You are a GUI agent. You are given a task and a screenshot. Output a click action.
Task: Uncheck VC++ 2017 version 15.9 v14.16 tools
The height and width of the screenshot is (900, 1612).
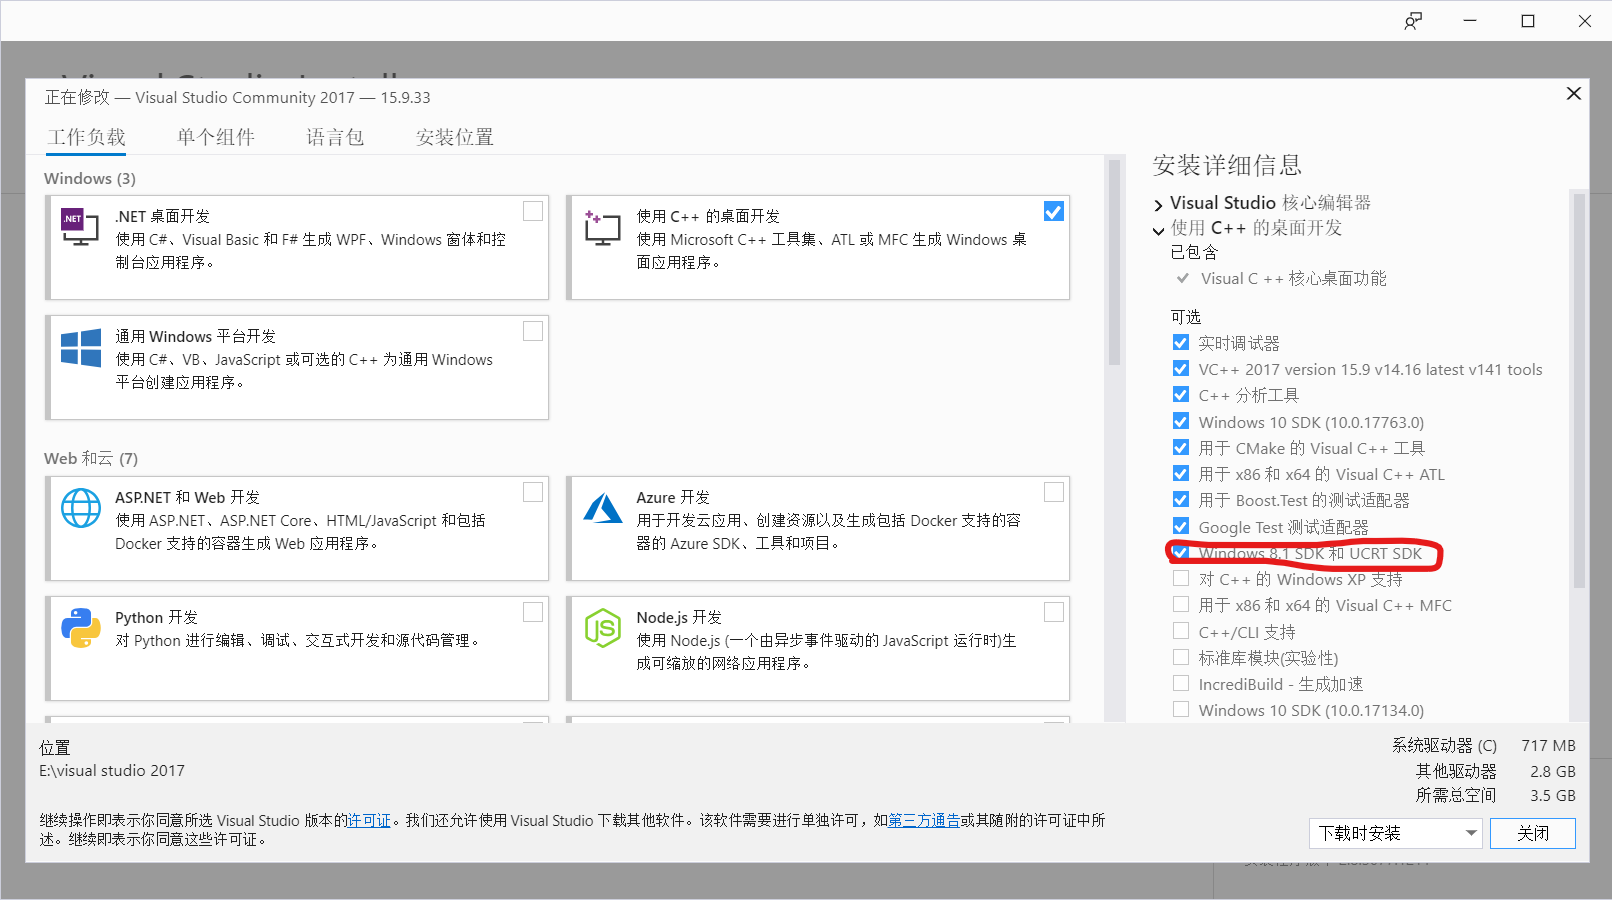point(1181,368)
